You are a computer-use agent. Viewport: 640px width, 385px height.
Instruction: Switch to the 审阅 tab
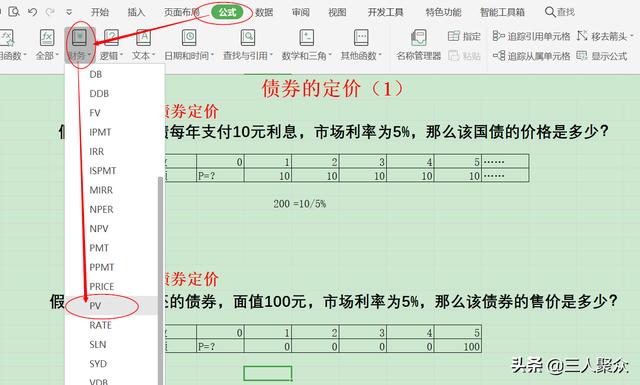301,12
